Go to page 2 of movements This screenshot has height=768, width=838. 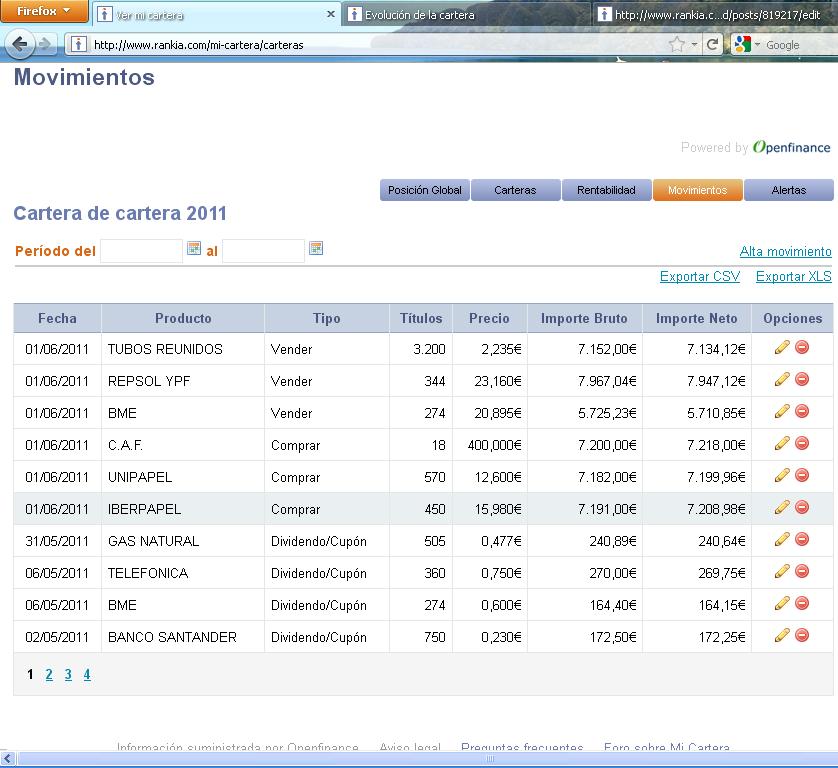[49, 674]
